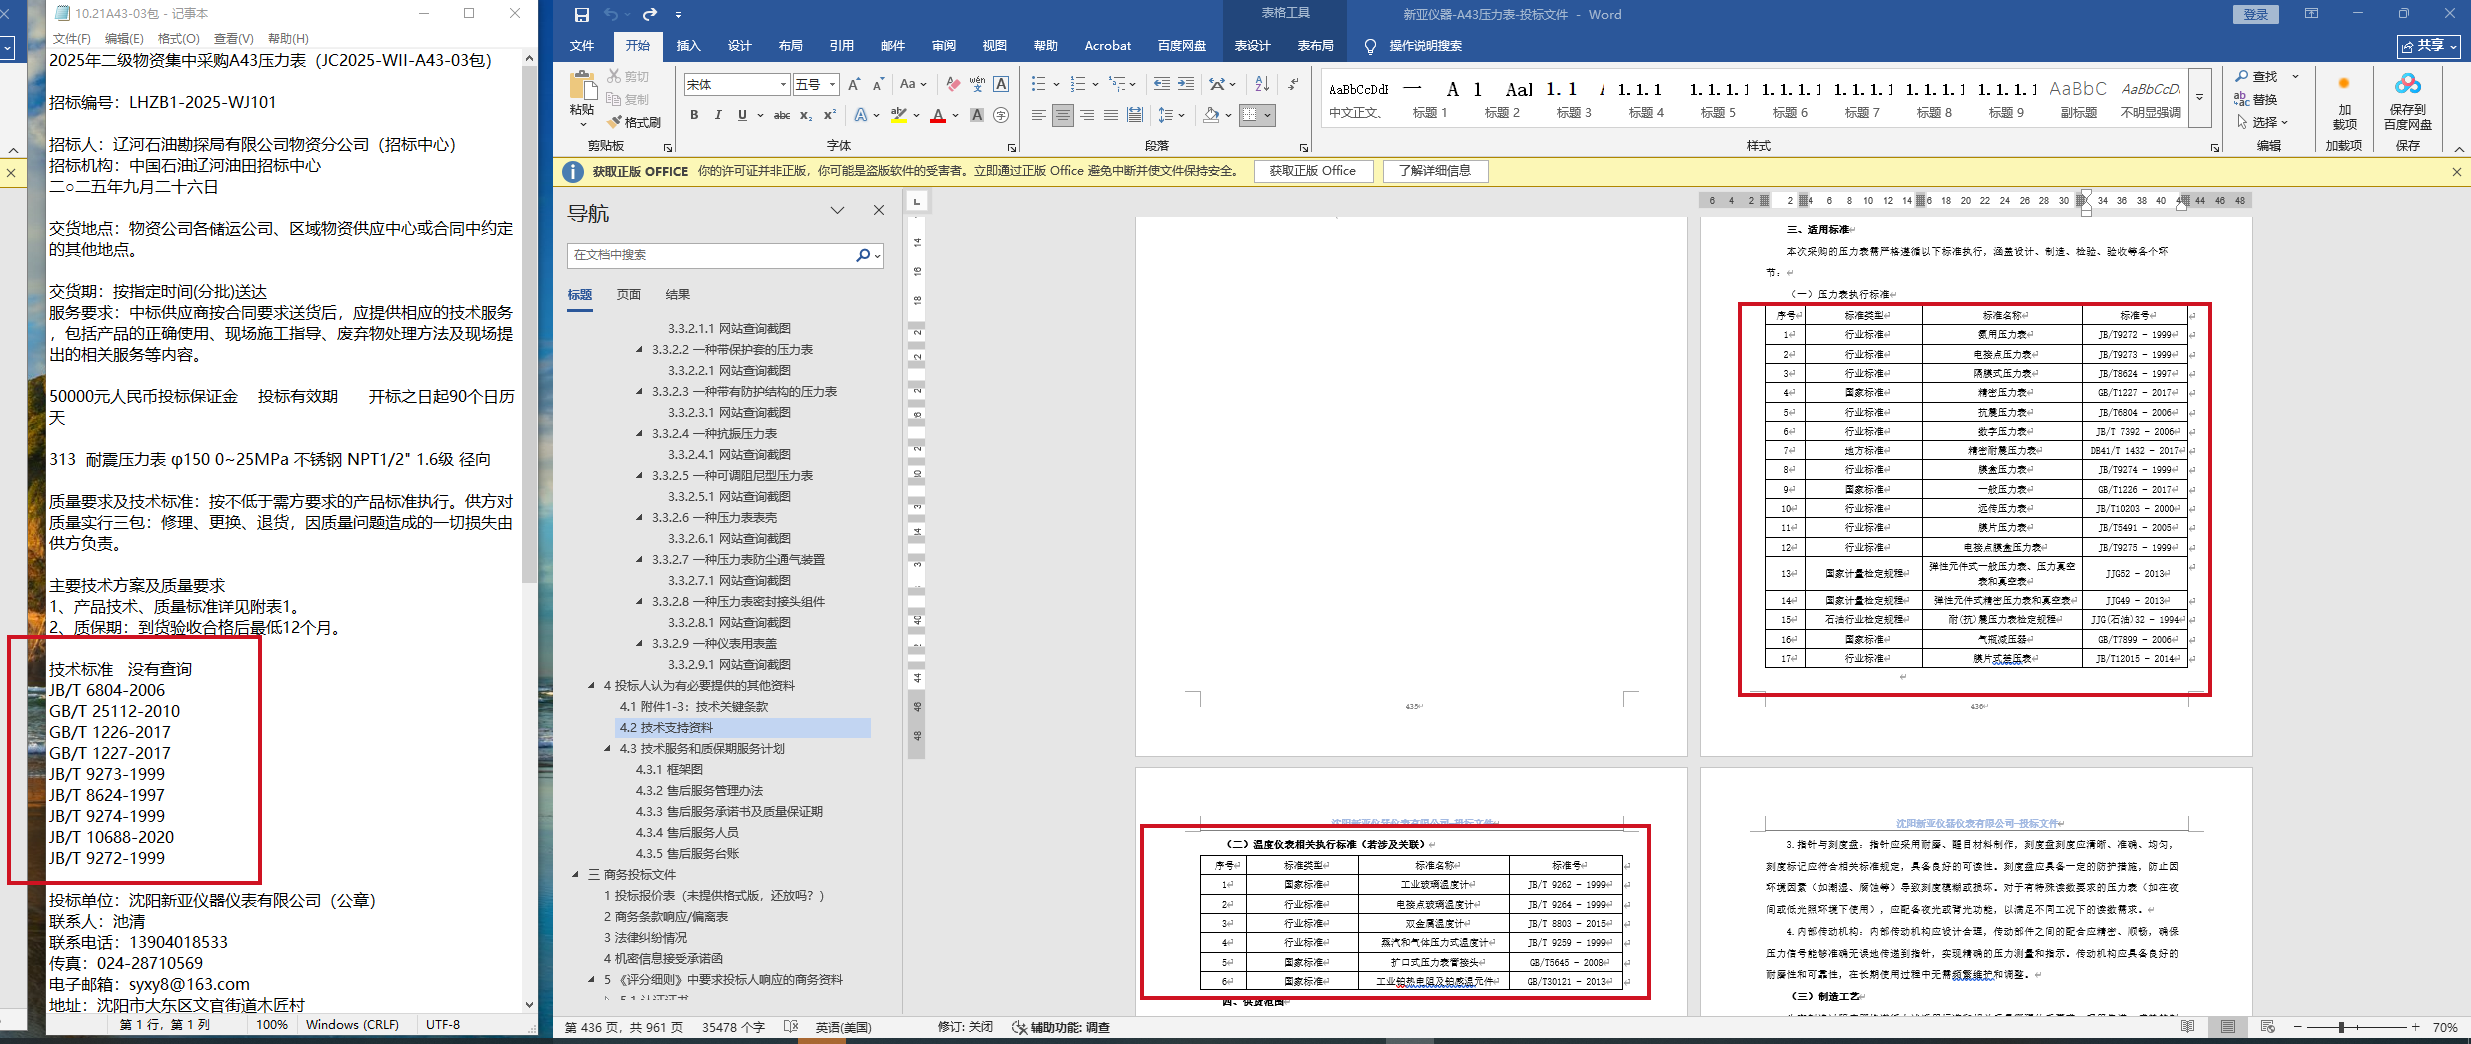Viewport: 2471px width, 1044px height.
Task: Insert an enclosed character with the circled 字 icon
Action: [x=1001, y=115]
